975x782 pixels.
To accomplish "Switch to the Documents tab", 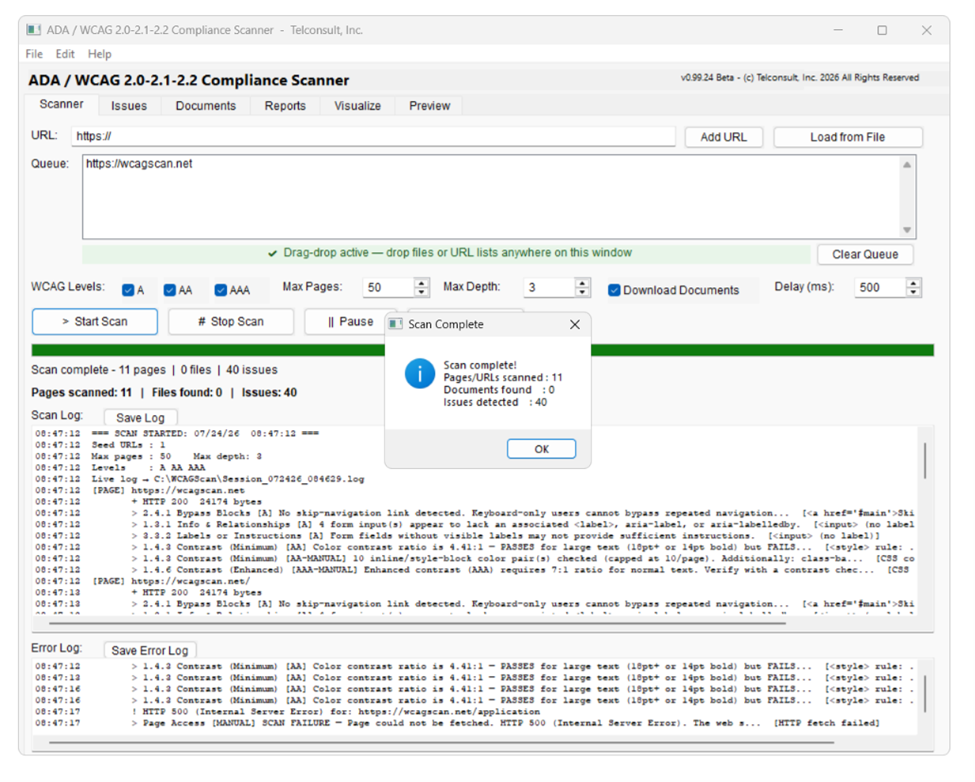I will pos(205,106).
